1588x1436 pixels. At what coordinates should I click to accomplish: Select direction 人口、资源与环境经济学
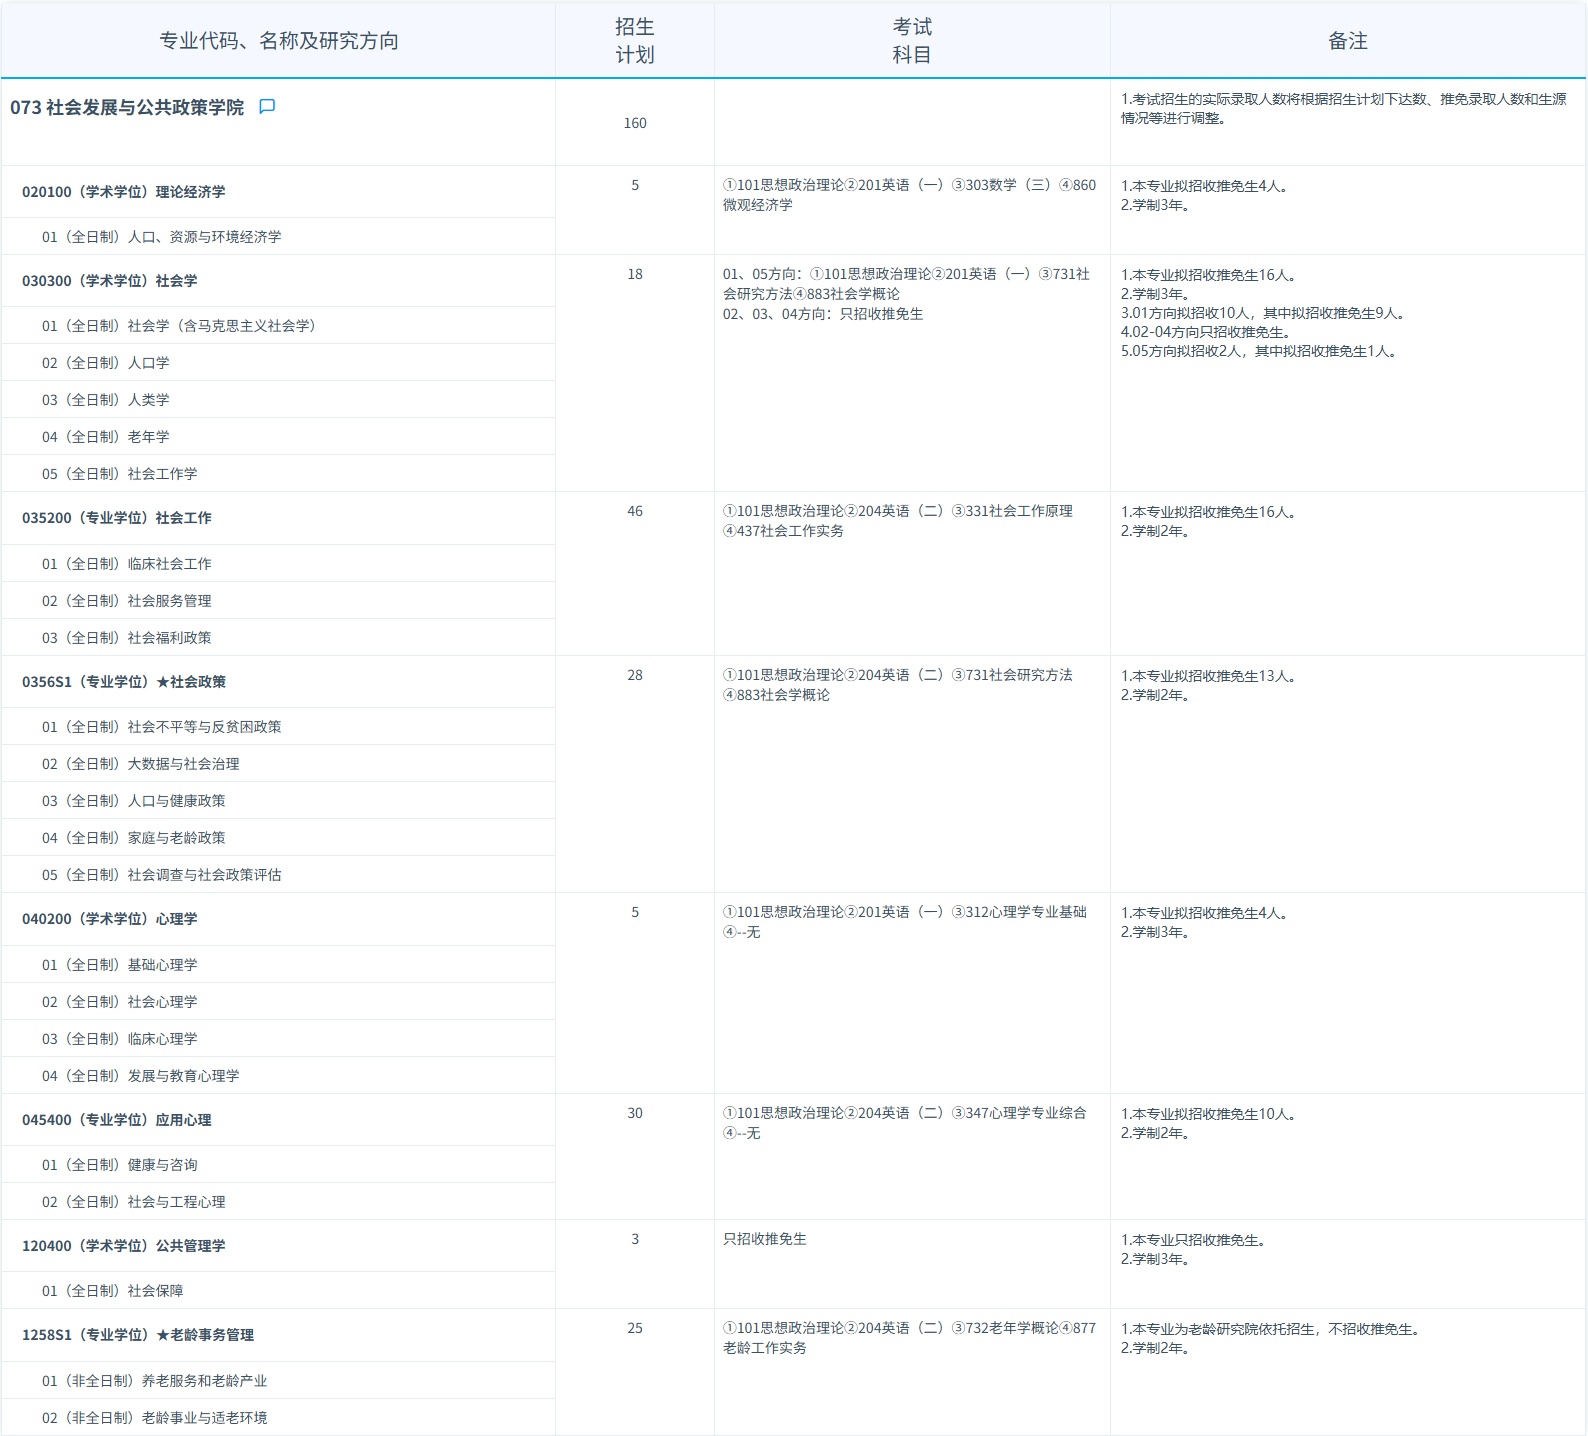tap(162, 237)
